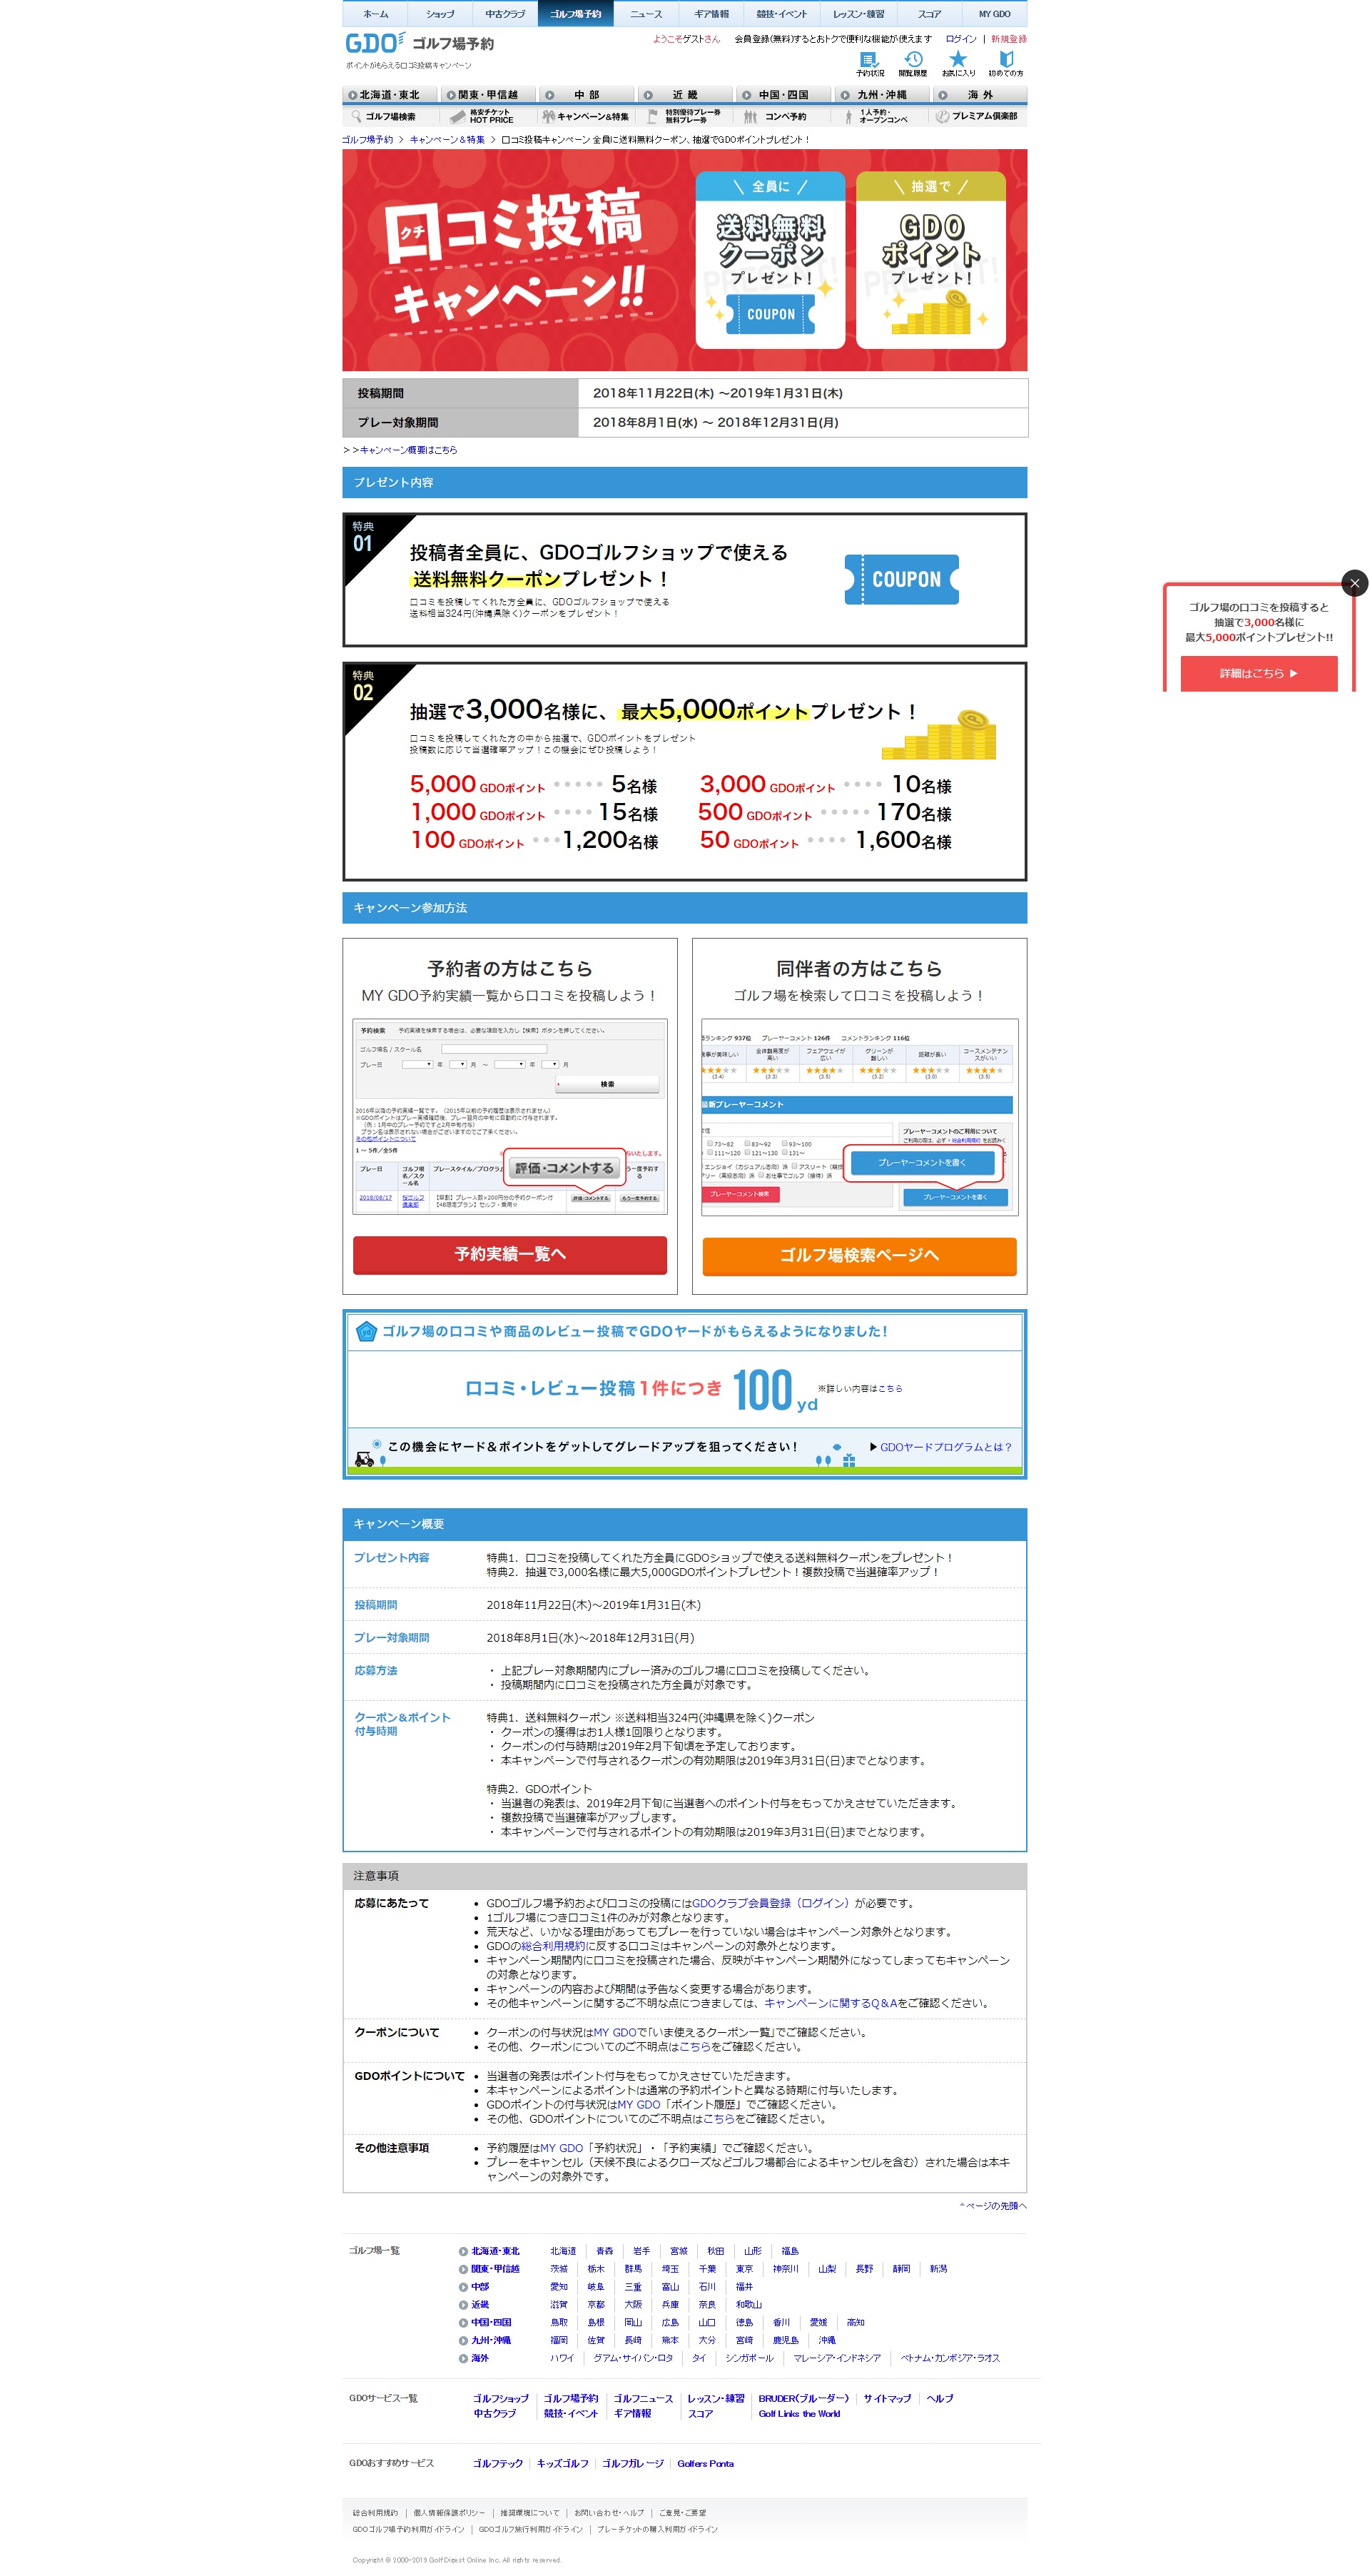Click the ゴルフ場検索 magnifier icon
The height and width of the screenshot is (2576, 1370).
click(355, 117)
